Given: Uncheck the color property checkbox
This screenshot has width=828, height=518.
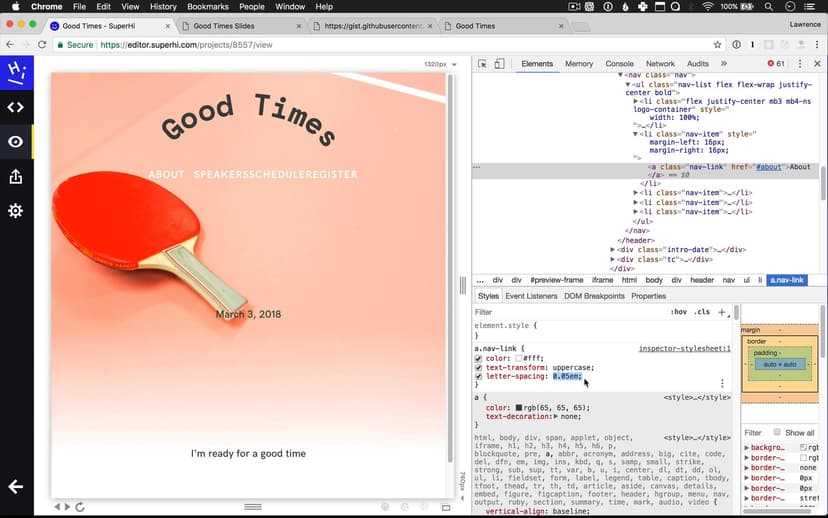Looking at the screenshot, I should 479,358.
